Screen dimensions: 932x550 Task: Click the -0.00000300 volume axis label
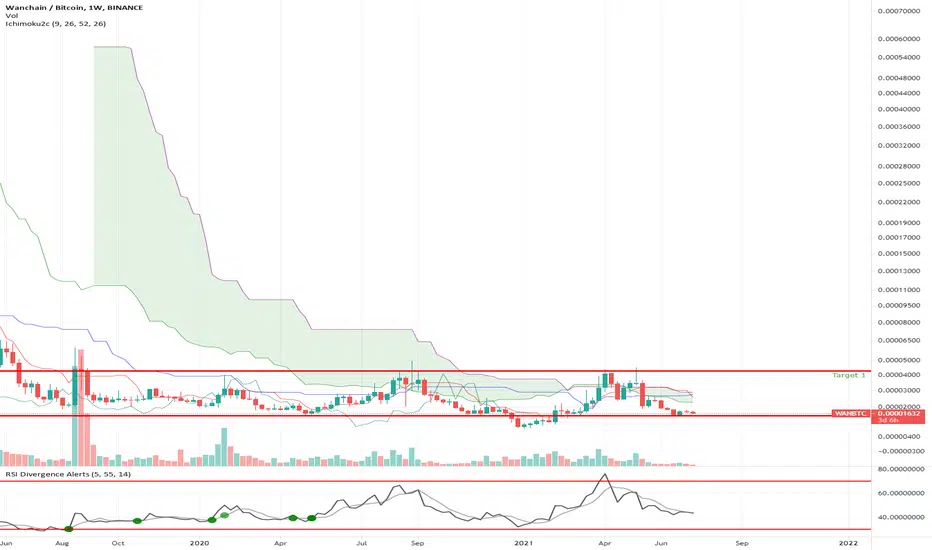pyautogui.click(x=899, y=451)
